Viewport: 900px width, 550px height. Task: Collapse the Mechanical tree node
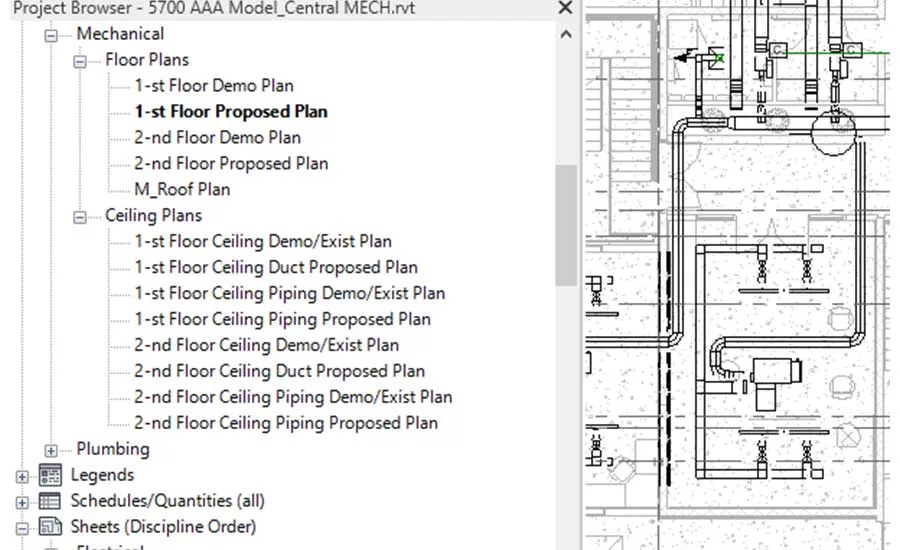pyautogui.click(x=51, y=36)
